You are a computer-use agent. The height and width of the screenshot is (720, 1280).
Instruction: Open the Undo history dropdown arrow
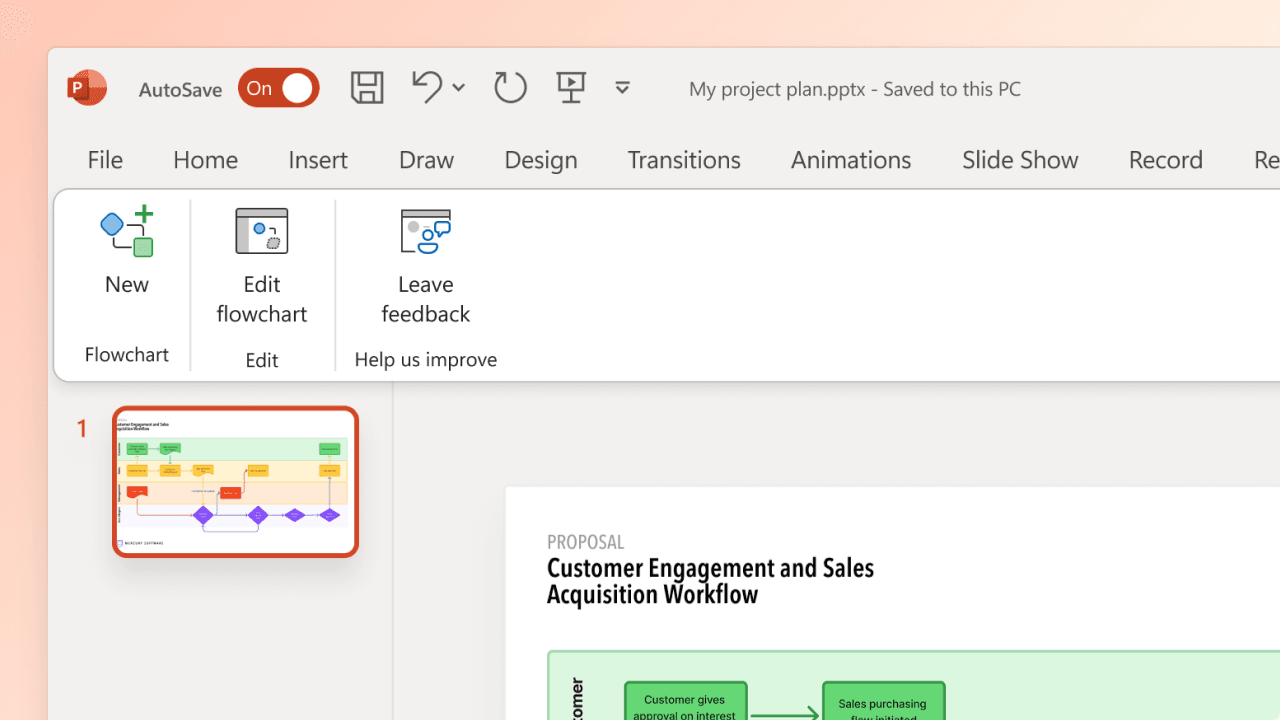coord(458,88)
